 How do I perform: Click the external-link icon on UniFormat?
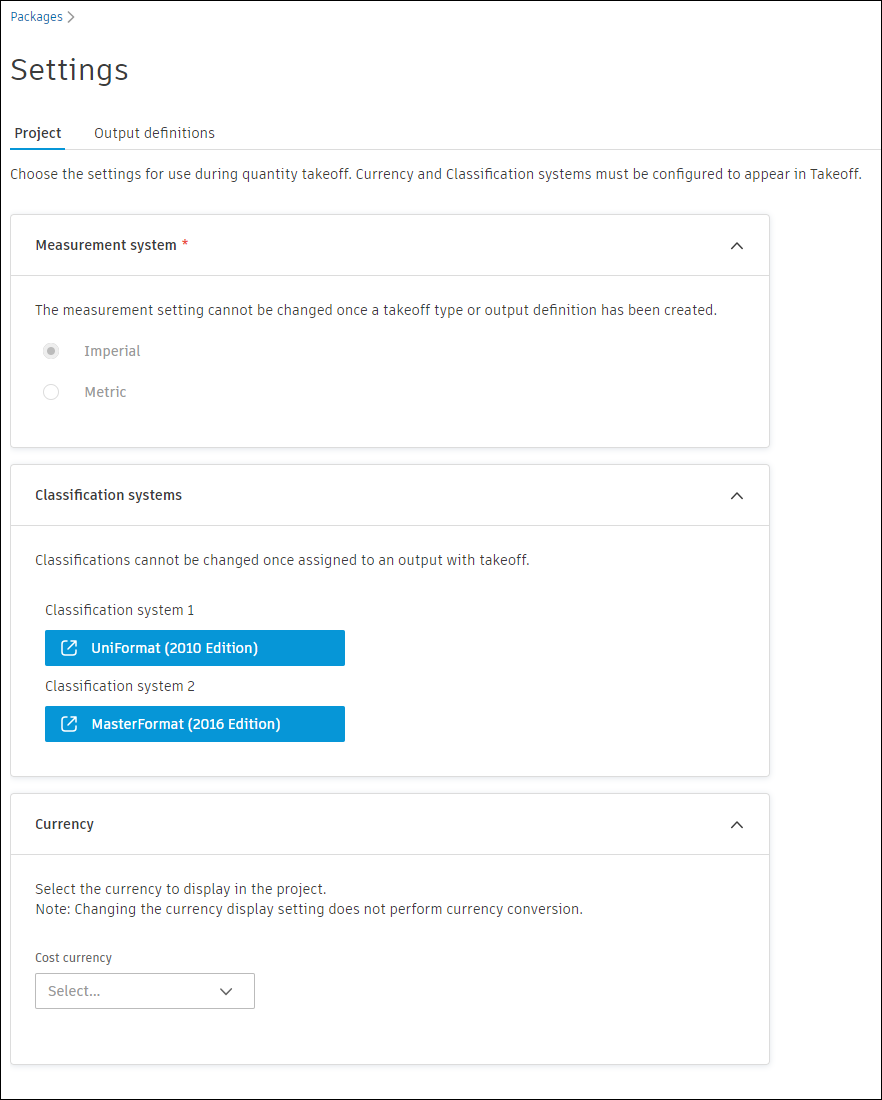[x=69, y=648]
